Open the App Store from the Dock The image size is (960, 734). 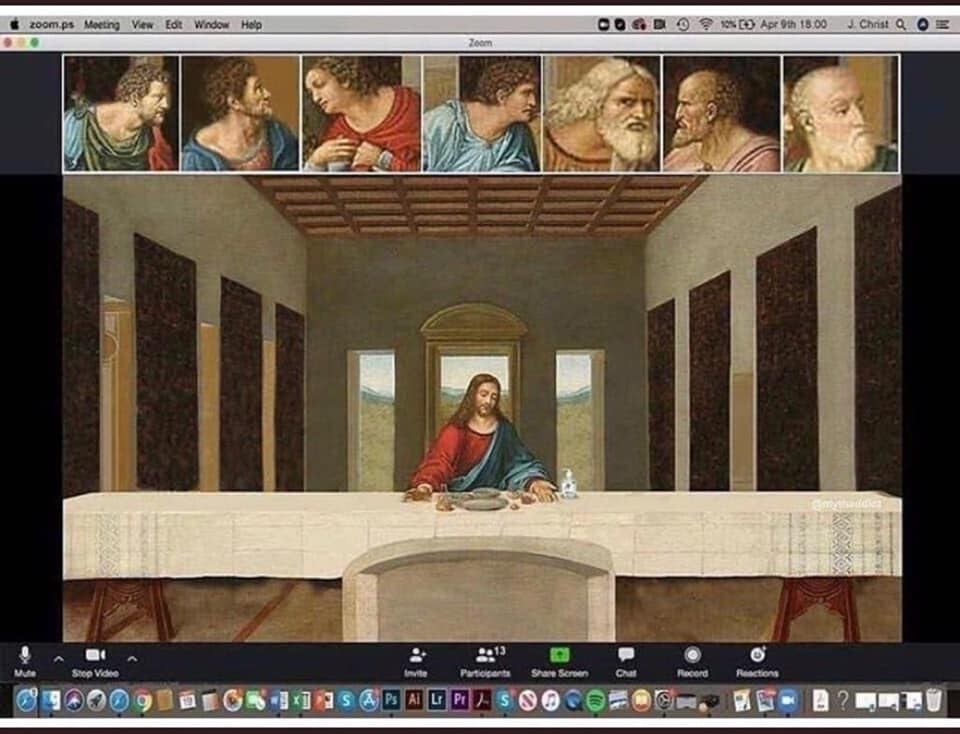tap(369, 700)
